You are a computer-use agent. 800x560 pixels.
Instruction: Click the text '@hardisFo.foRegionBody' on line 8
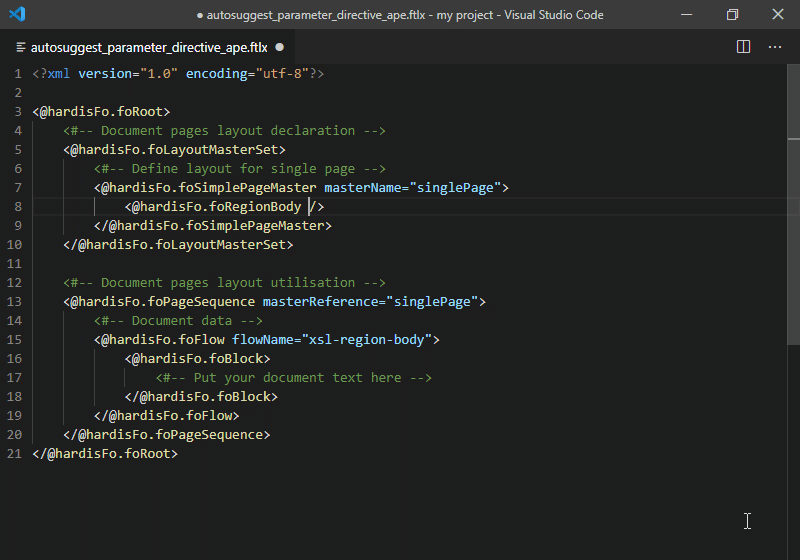(216, 207)
